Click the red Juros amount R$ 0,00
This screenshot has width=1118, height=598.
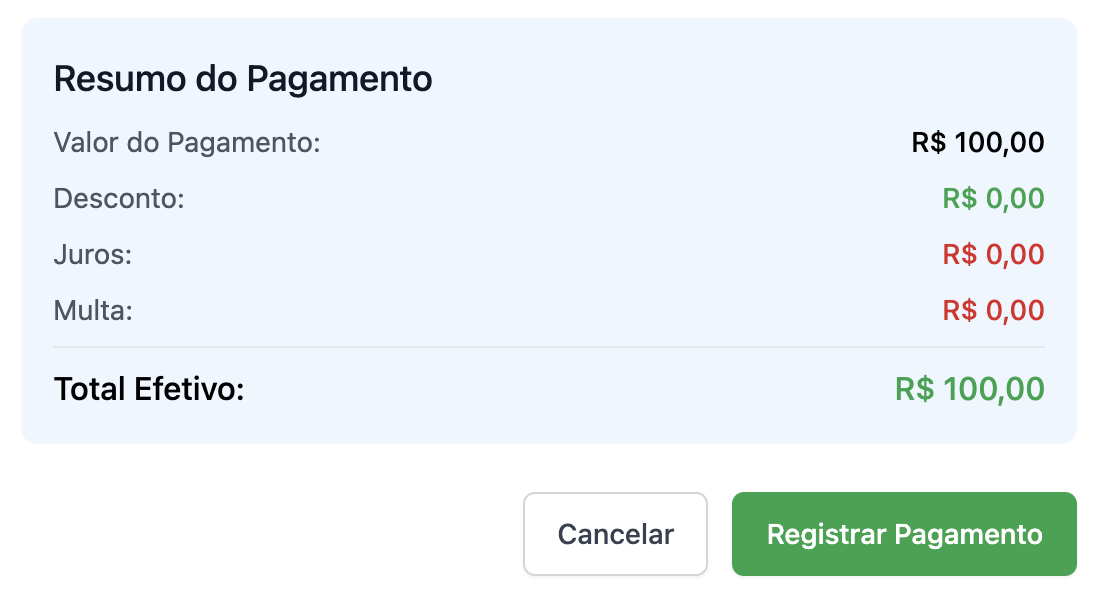click(x=993, y=255)
